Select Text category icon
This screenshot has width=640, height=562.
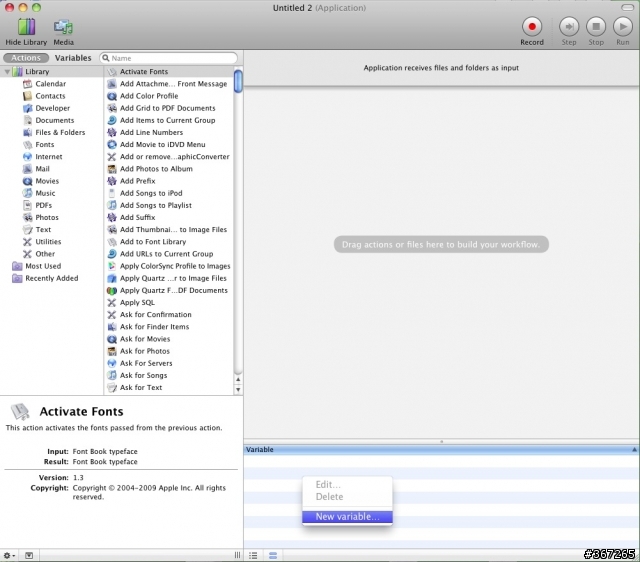point(27,230)
